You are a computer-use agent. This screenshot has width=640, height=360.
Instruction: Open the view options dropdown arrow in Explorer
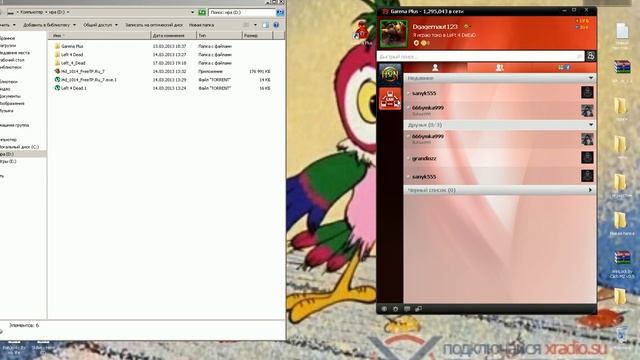(x=256, y=25)
